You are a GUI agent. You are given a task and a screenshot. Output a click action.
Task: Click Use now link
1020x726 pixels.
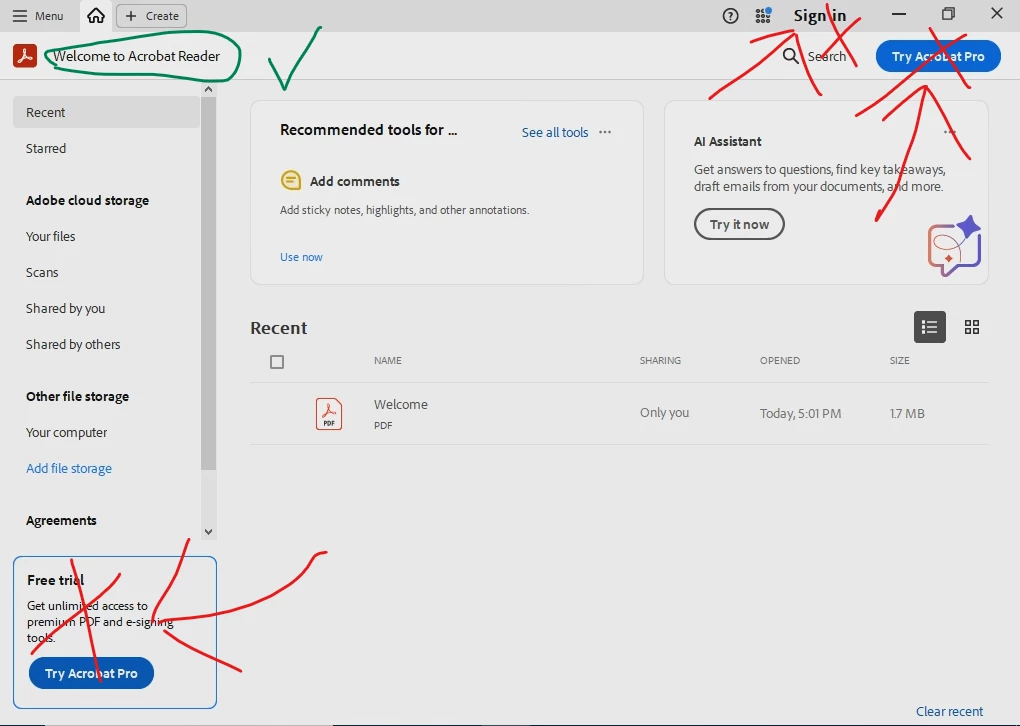tap(301, 257)
